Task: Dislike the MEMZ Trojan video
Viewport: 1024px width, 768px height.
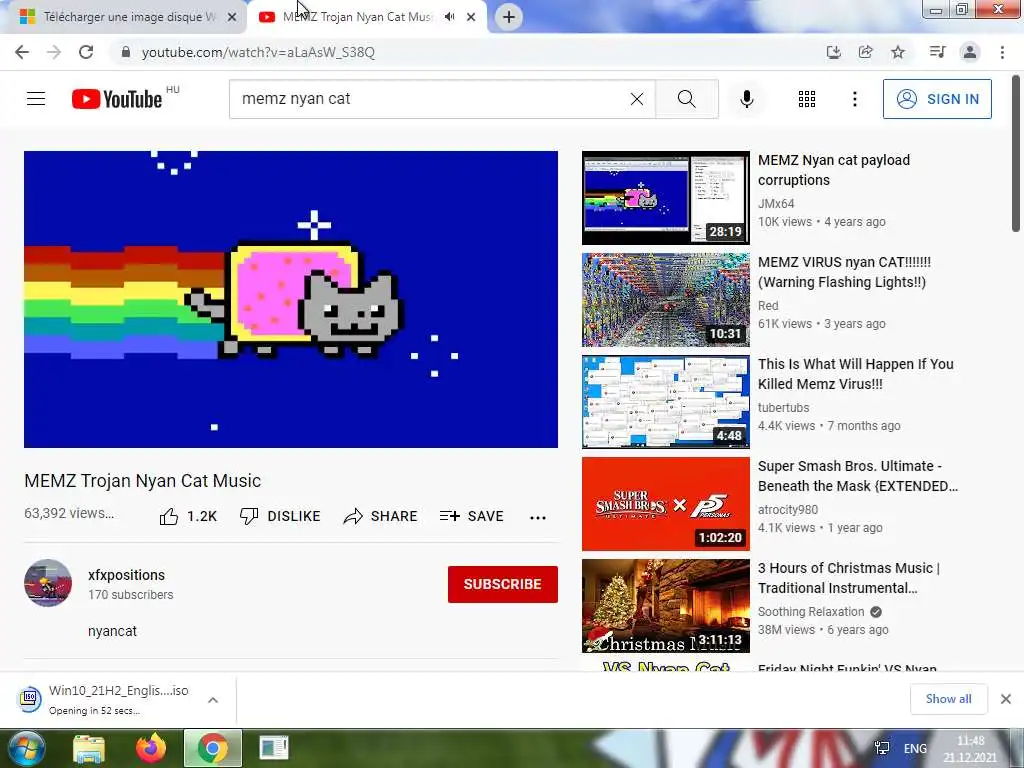Action: (x=280, y=517)
